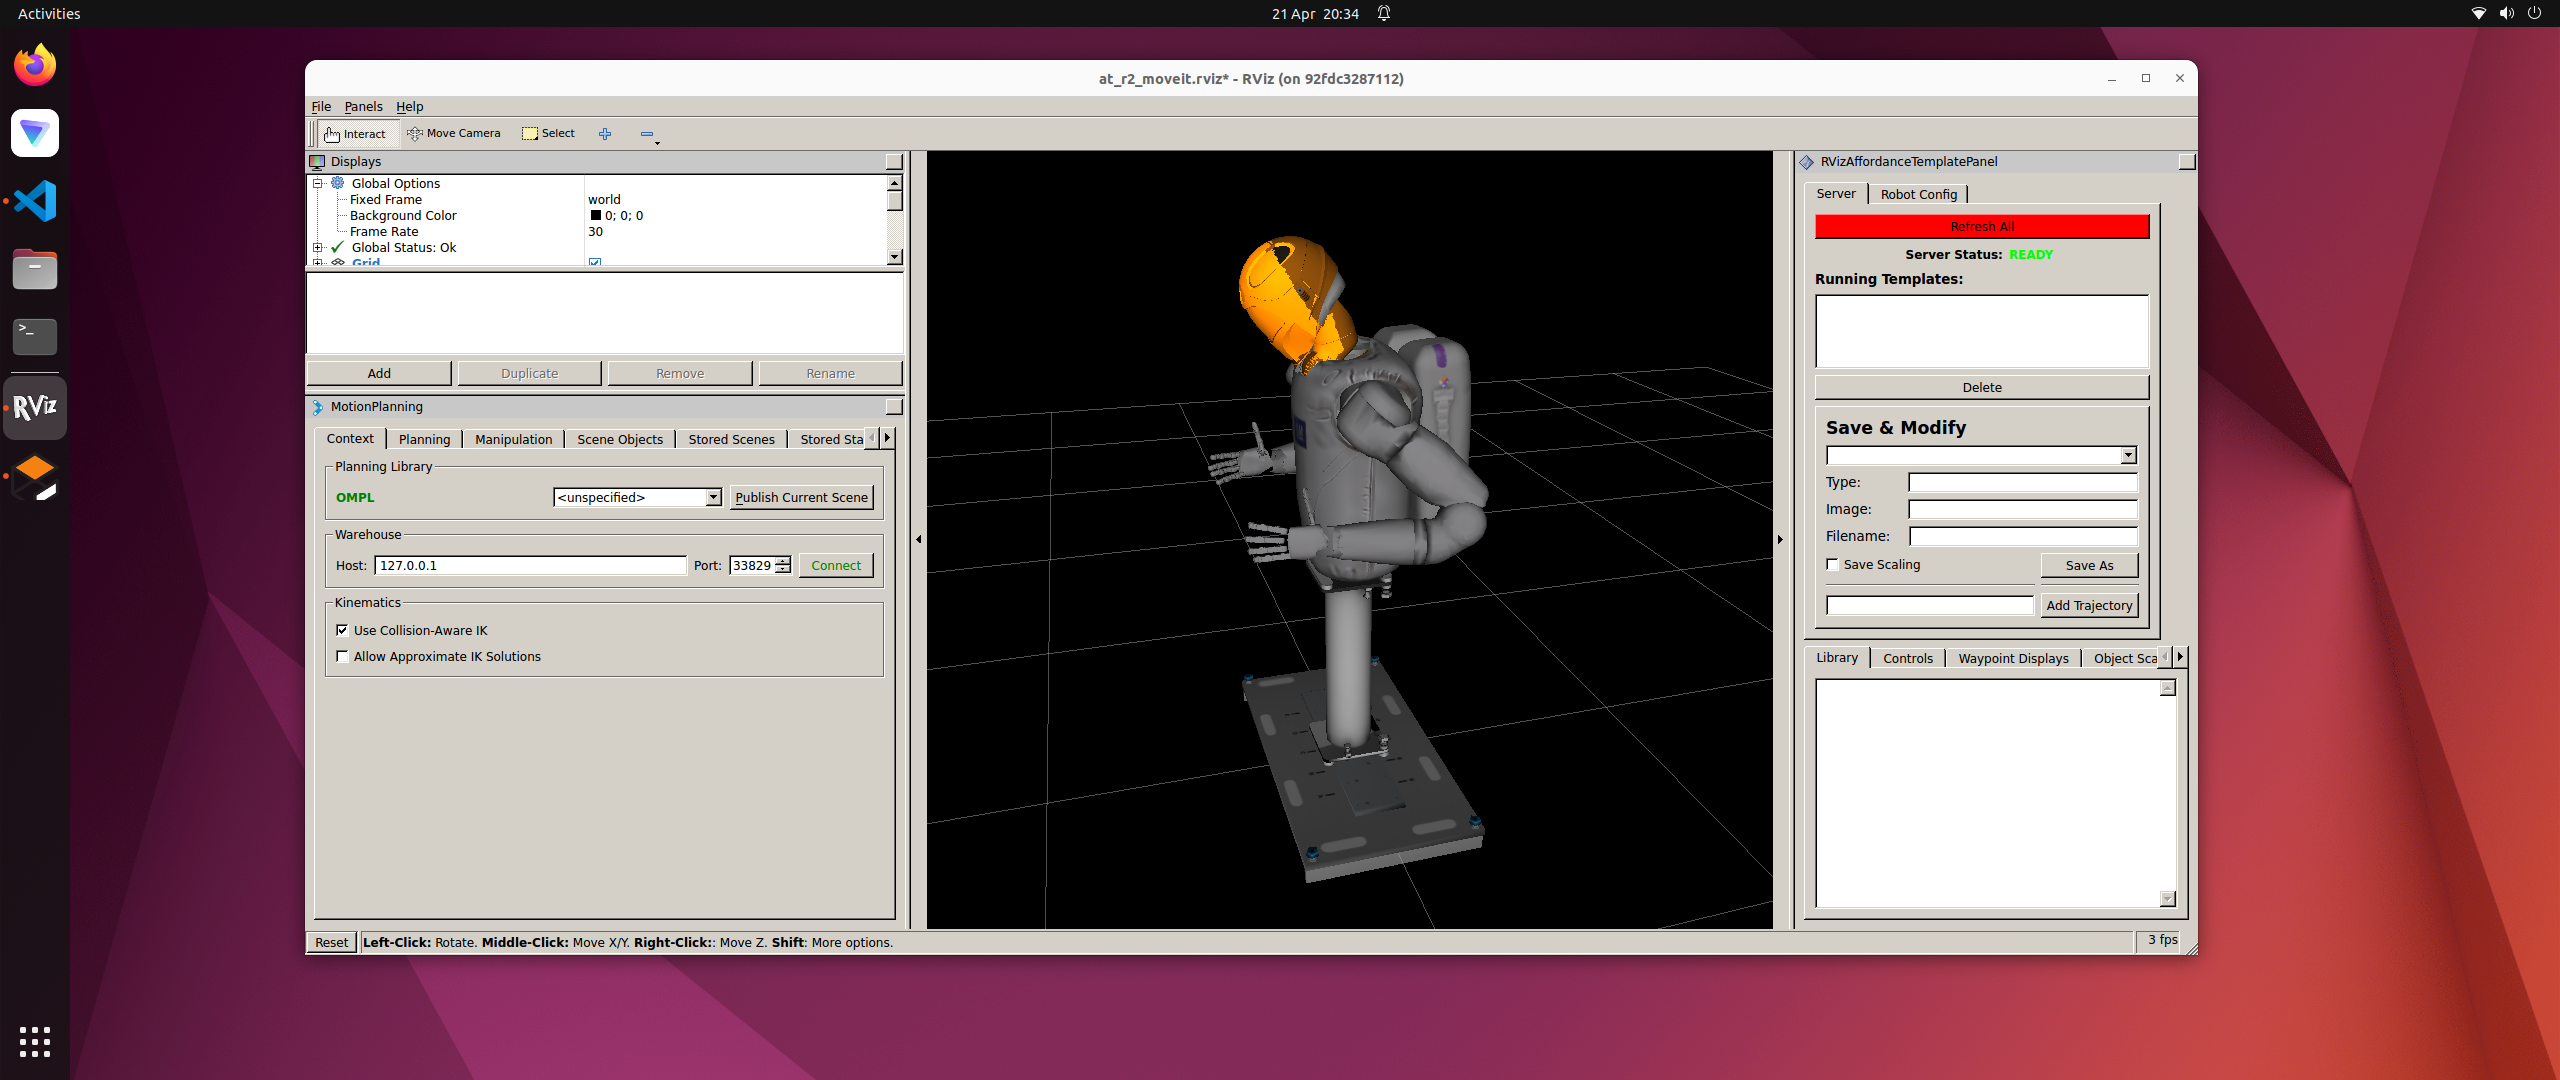Open the Panels menu

point(363,107)
